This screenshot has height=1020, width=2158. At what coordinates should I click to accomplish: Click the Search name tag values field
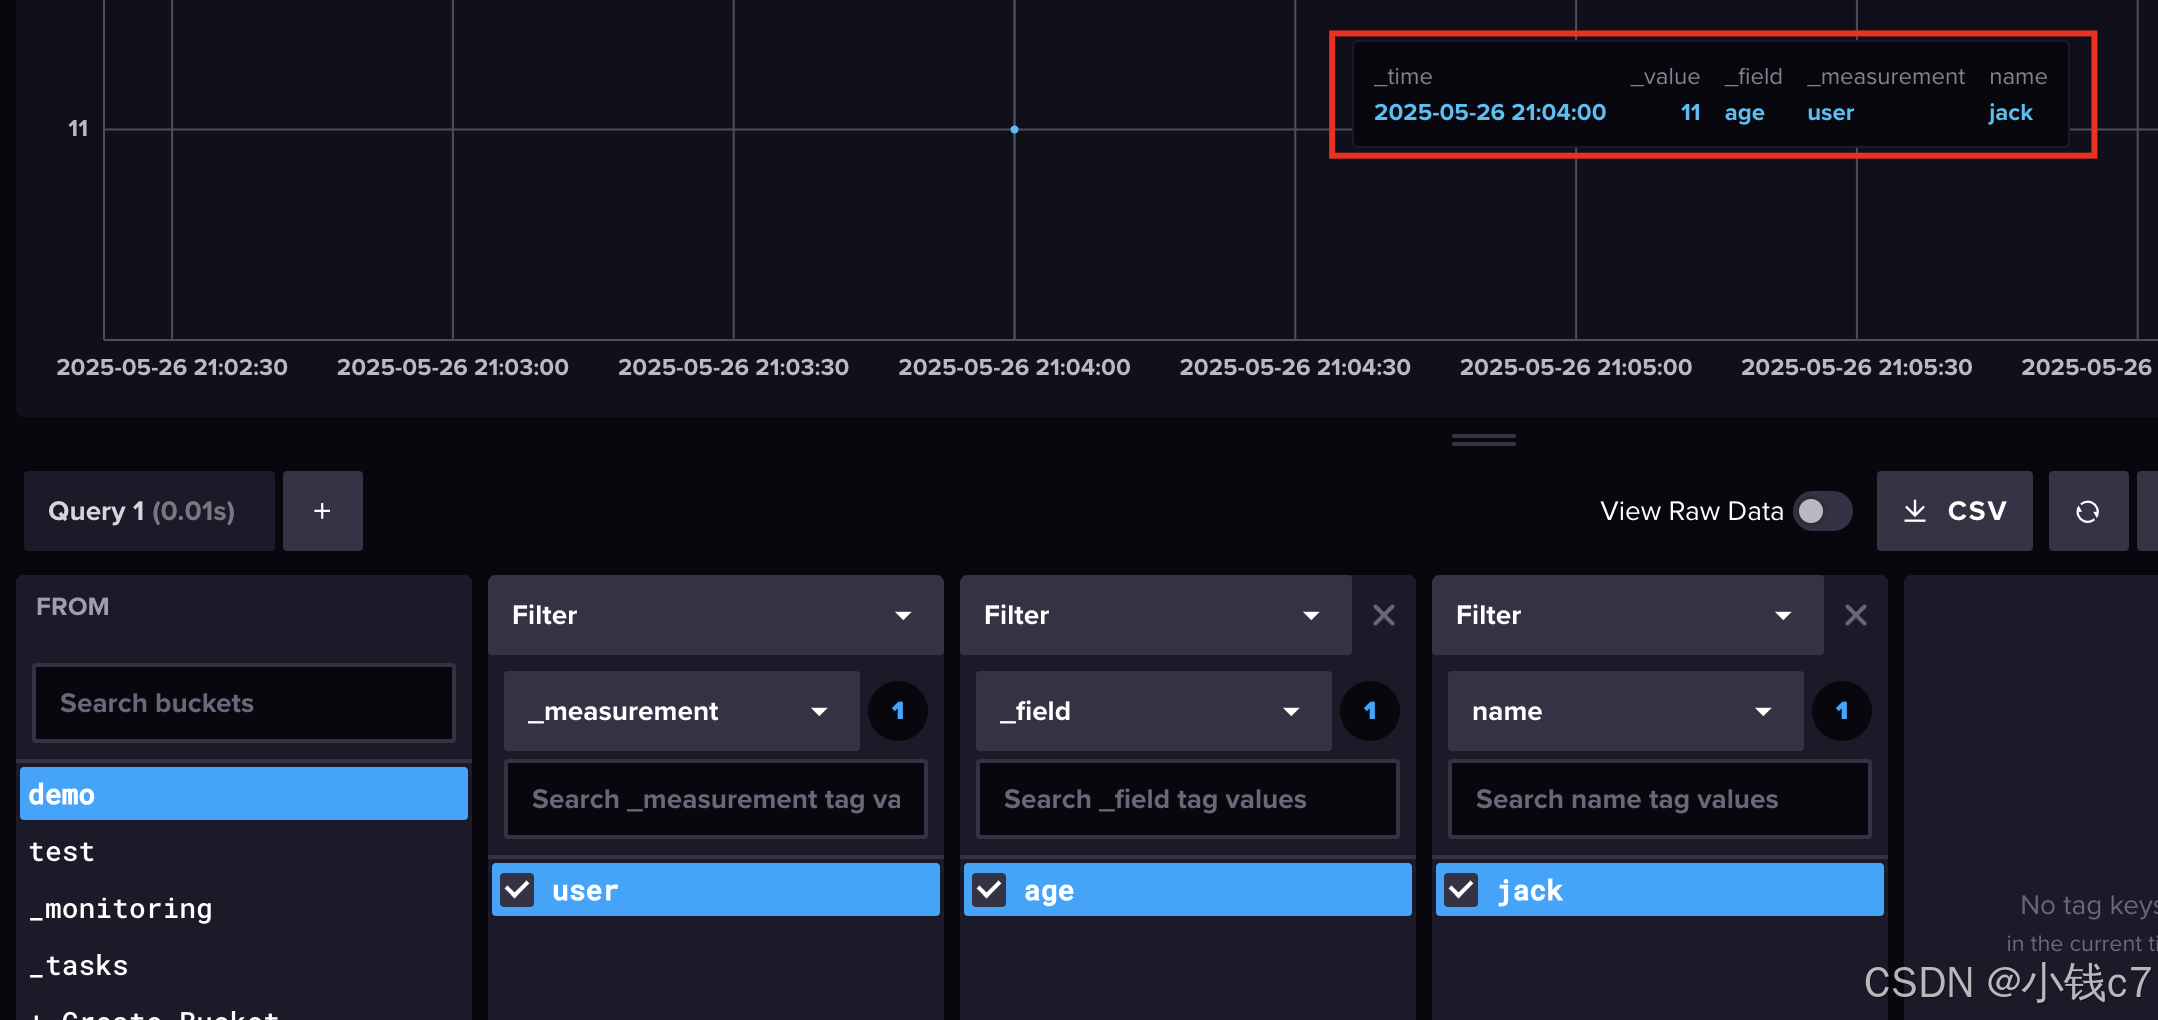pyautogui.click(x=1659, y=799)
